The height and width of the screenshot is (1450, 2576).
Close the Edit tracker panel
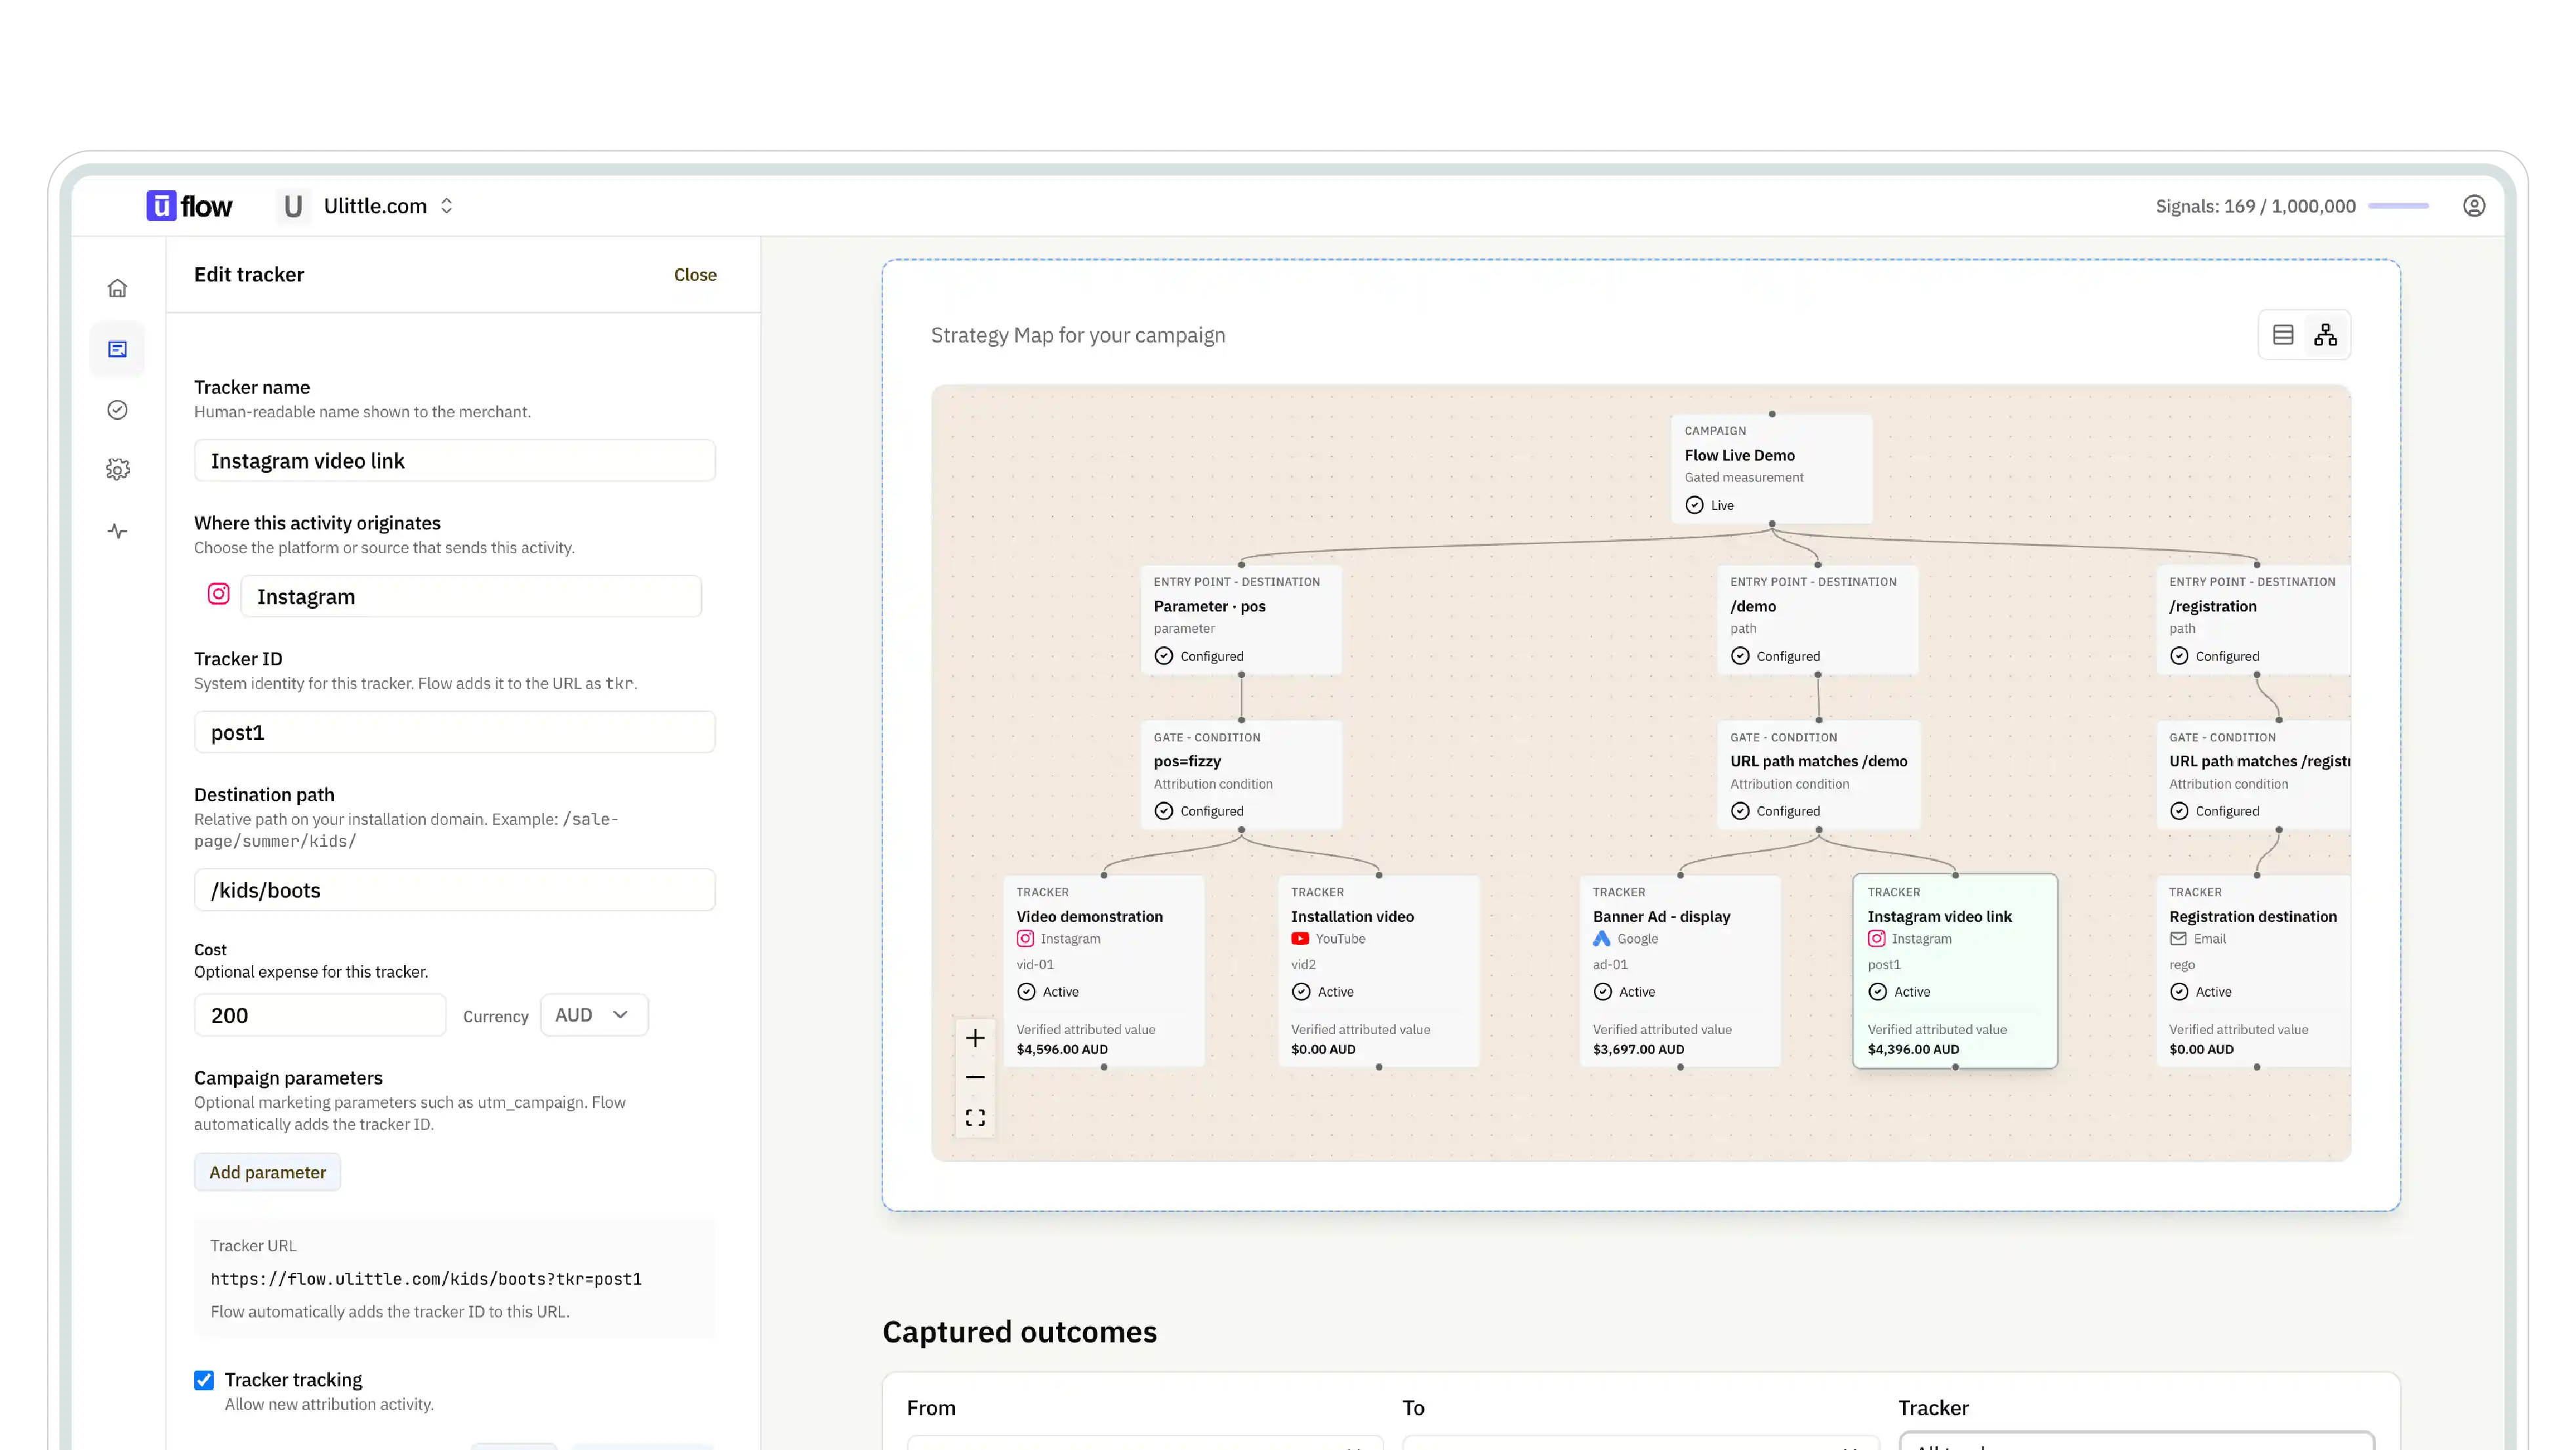(x=695, y=275)
